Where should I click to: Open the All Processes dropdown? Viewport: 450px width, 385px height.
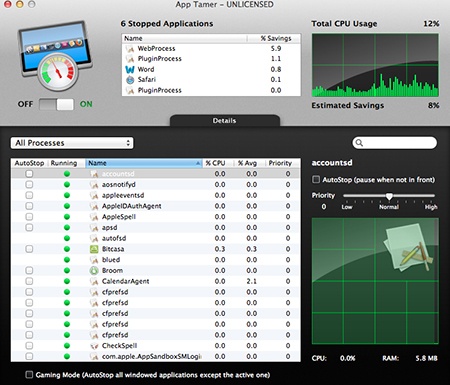(72, 143)
